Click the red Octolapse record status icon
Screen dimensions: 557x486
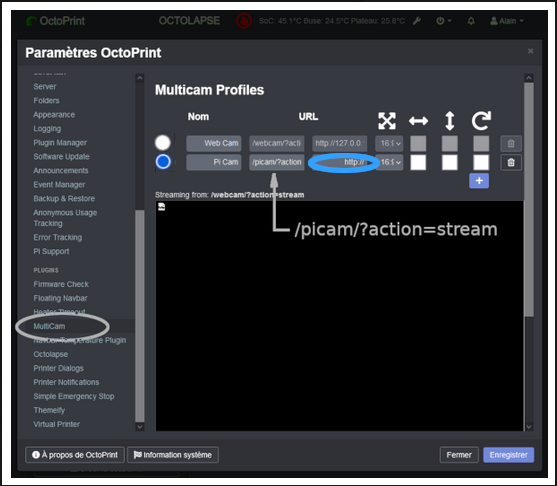click(244, 21)
